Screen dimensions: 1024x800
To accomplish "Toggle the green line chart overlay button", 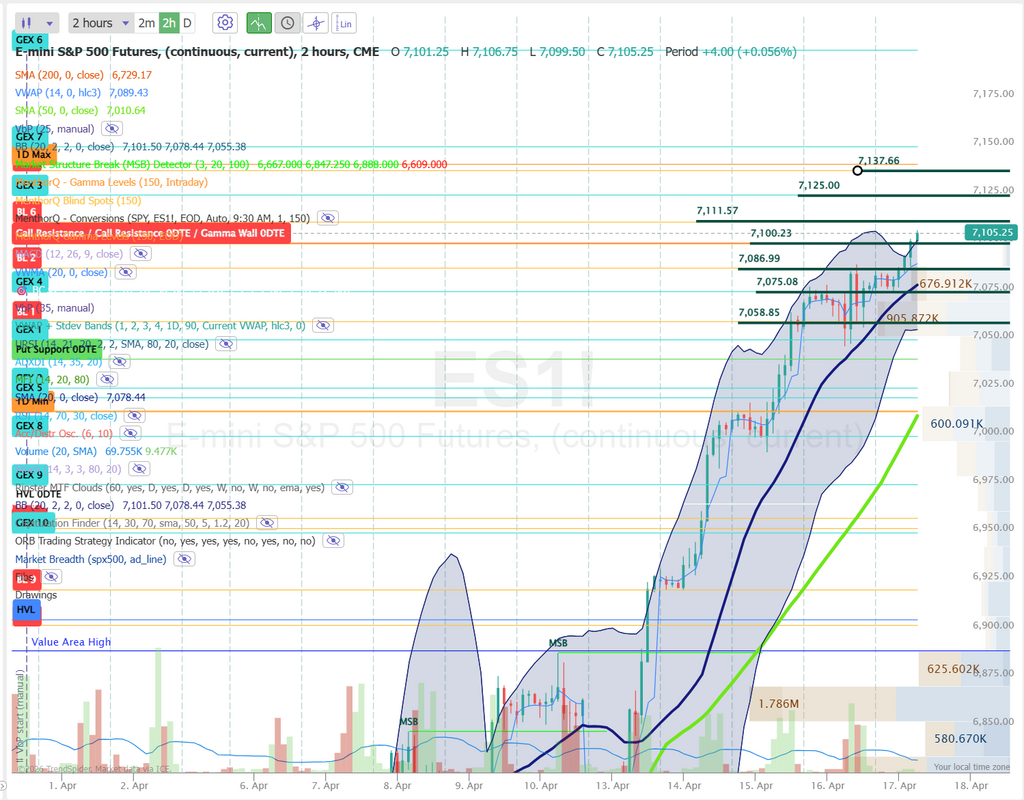I will point(259,22).
